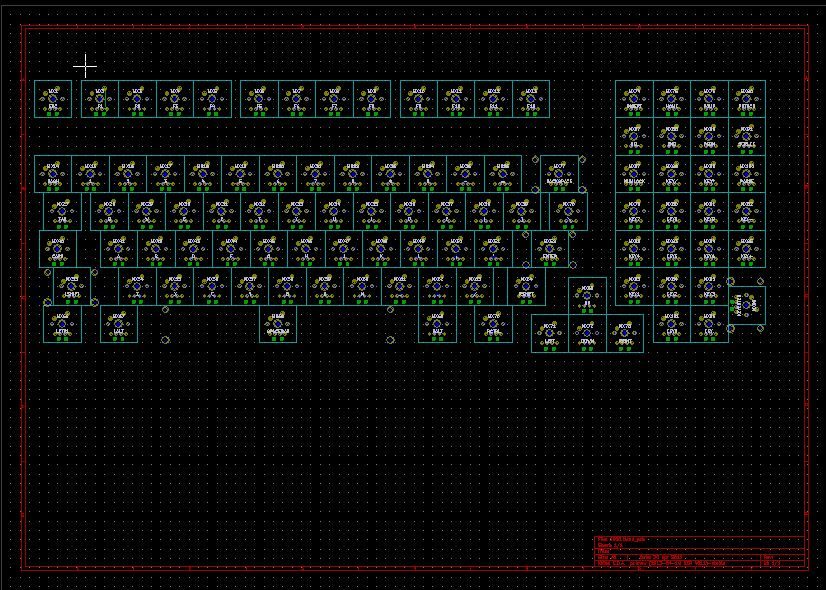The height and width of the screenshot is (590, 826).
Task: Click the BACKSPACE key switch footprint
Action: [559, 174]
